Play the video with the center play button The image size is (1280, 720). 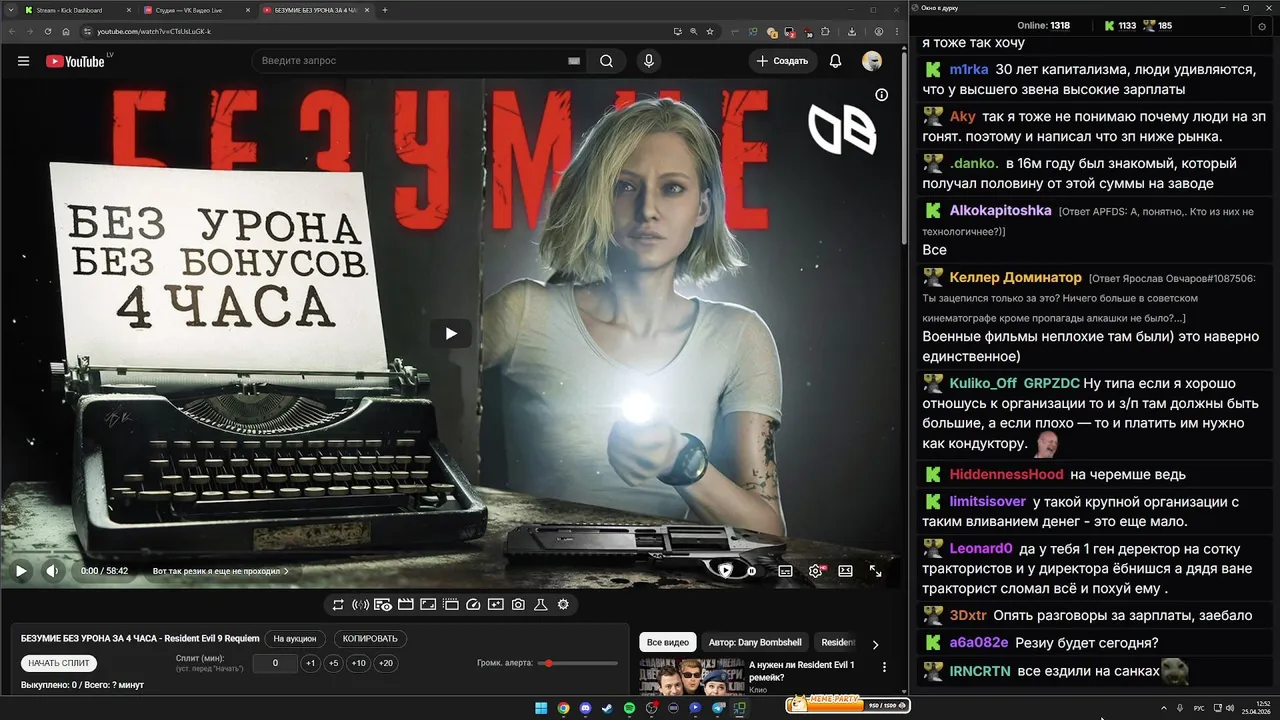(451, 333)
